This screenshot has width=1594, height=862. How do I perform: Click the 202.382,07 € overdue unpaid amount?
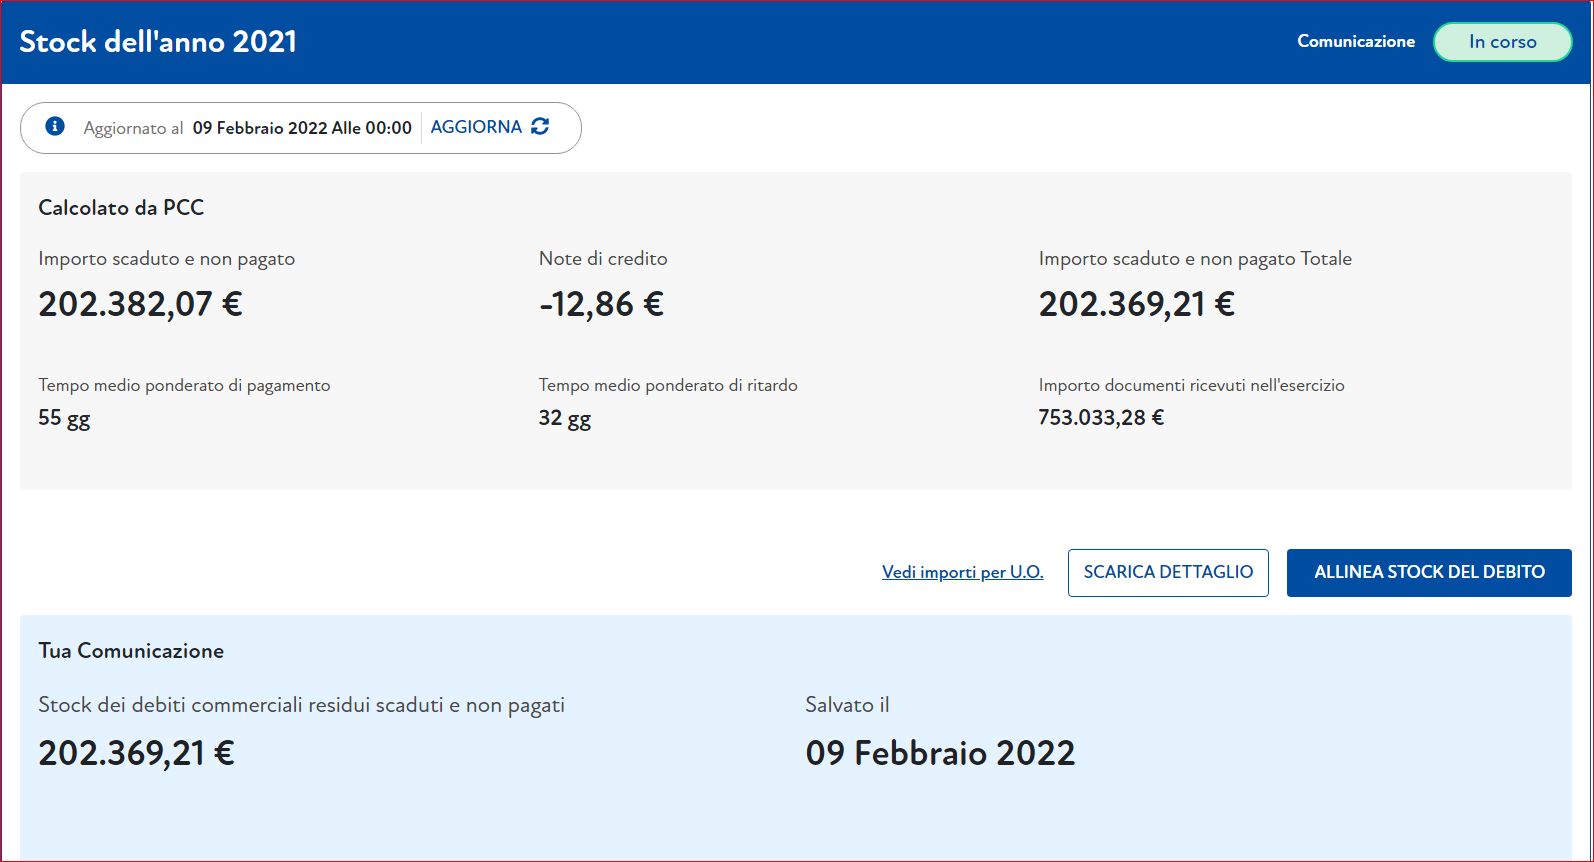[140, 304]
